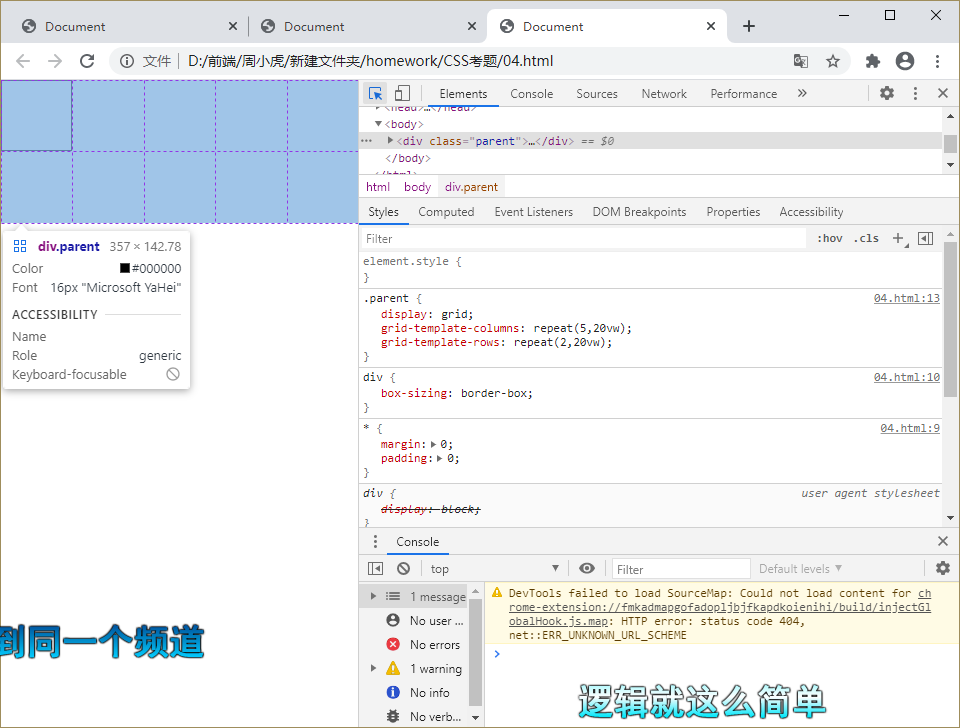The image size is (960, 728).
Task: Clear the console icon
Action: pos(403,569)
